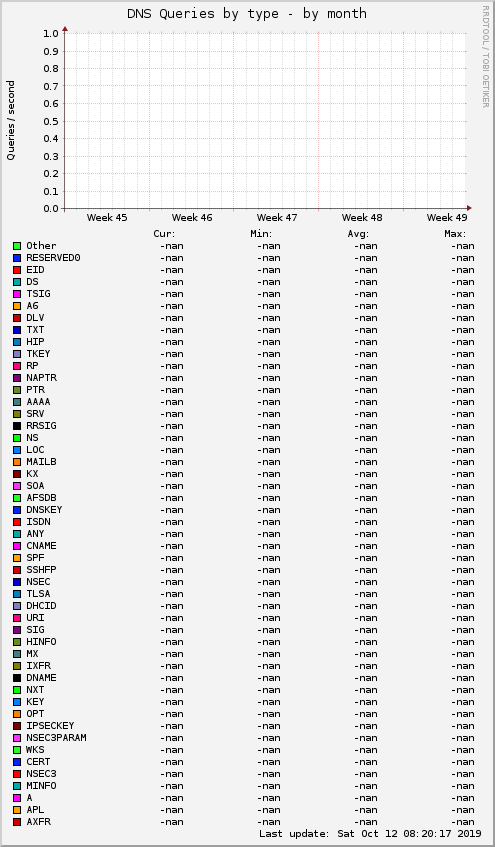Click the AFSDB legend label

[x=41, y=498]
